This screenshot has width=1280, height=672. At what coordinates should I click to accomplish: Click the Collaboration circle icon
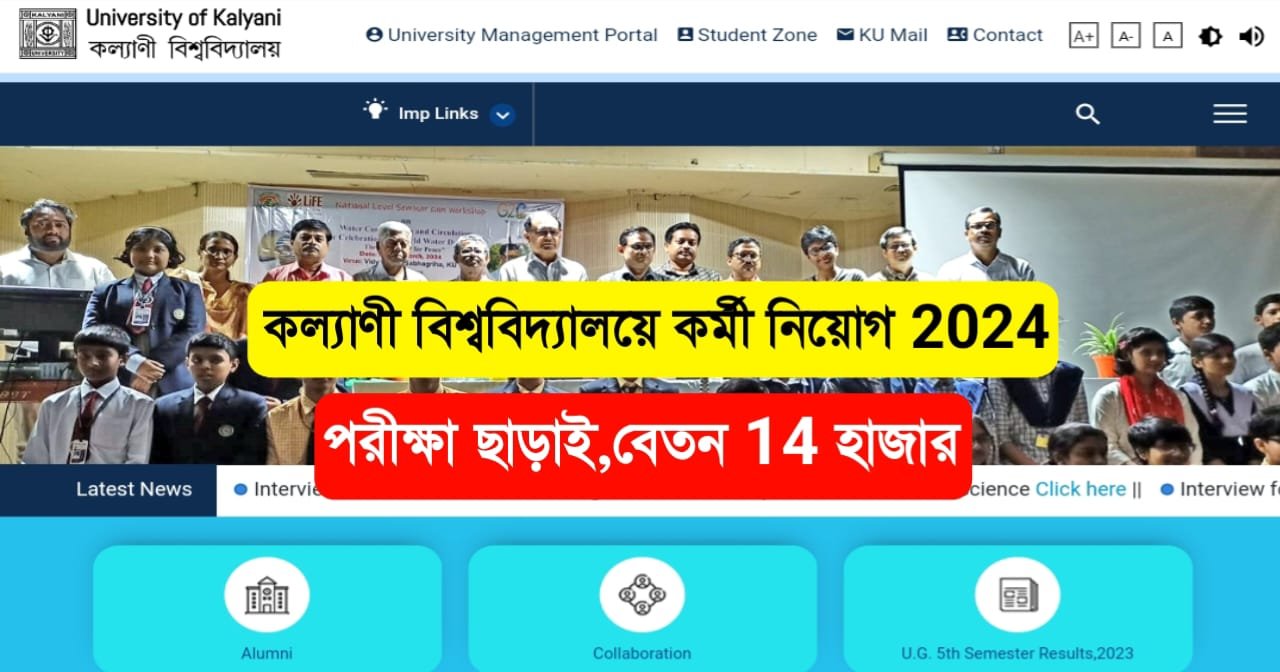642,595
